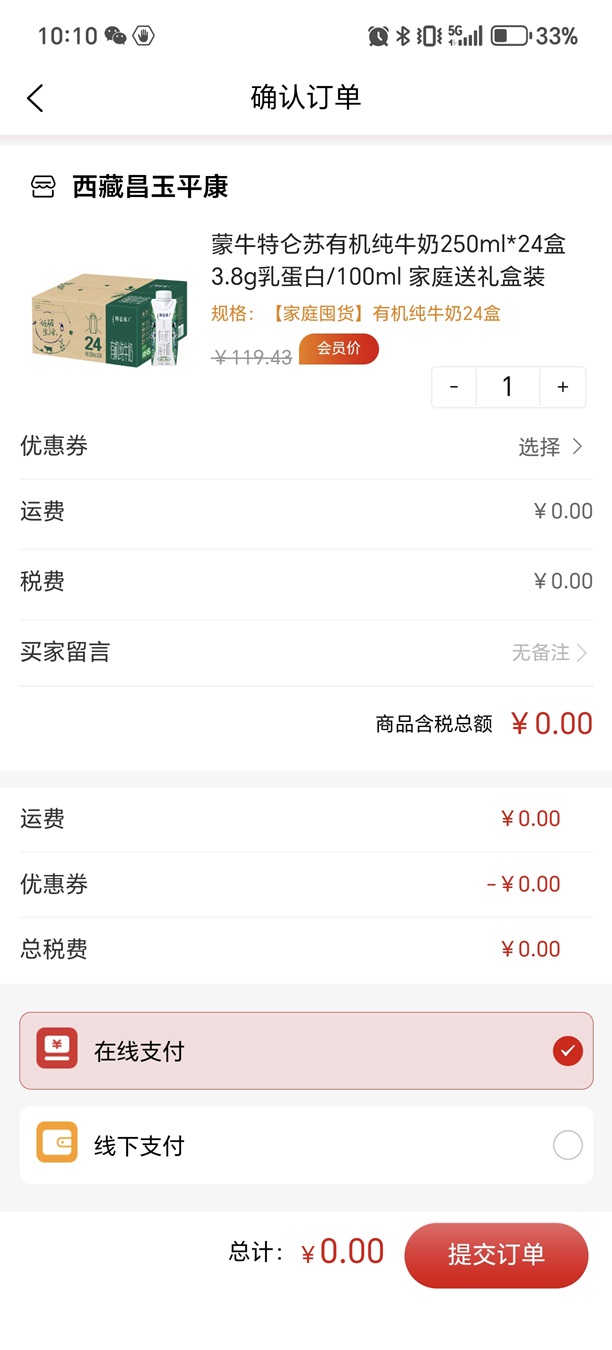Viewport: 612px width, 1350px height.
Task: Submit order with 提交订单 button
Action: pos(496,1255)
